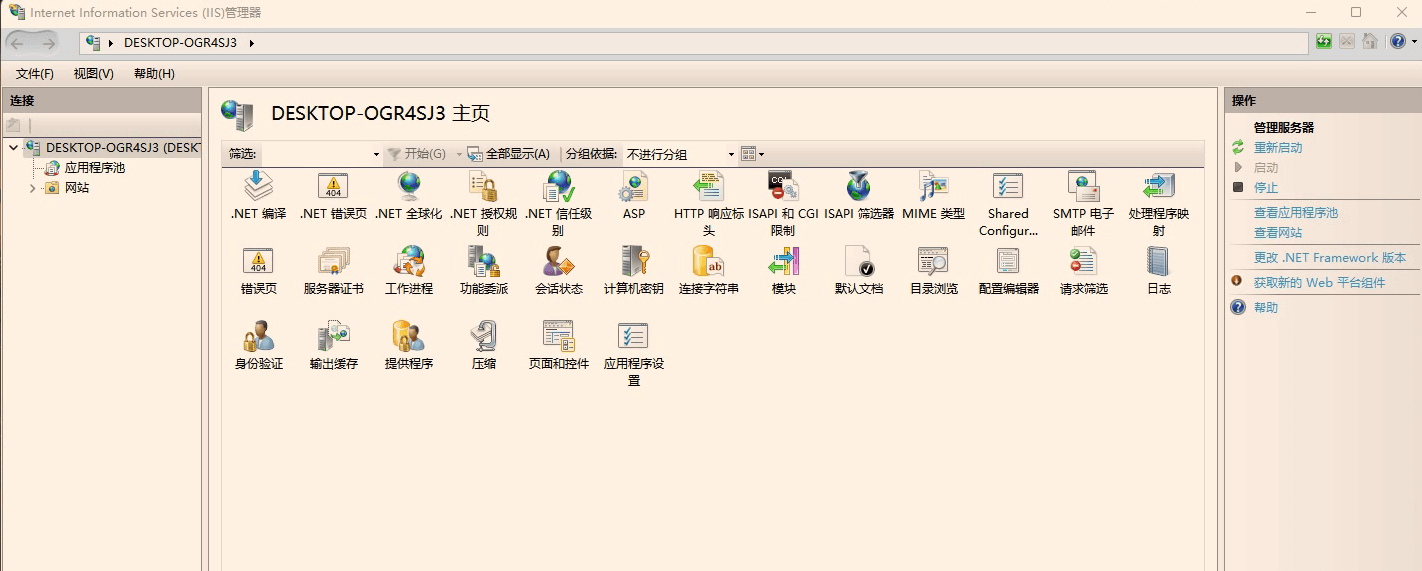Viewport: 1422px width, 571px height.
Task: Open the 压缩 feature
Action: point(483,346)
